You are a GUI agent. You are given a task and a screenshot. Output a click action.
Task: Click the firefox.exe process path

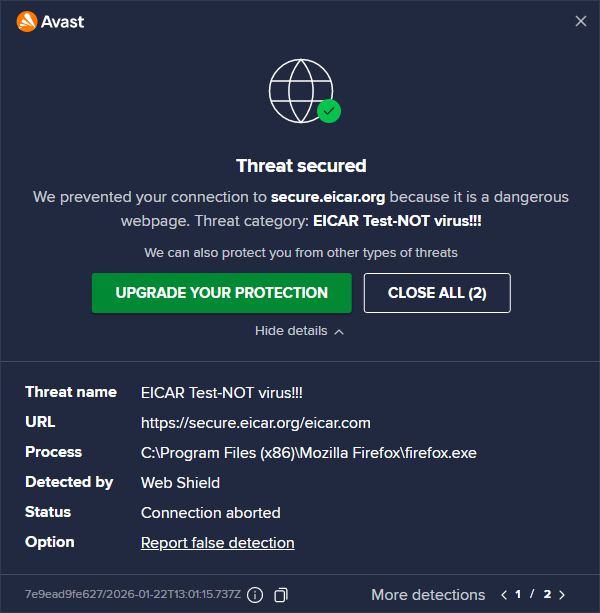coord(309,453)
